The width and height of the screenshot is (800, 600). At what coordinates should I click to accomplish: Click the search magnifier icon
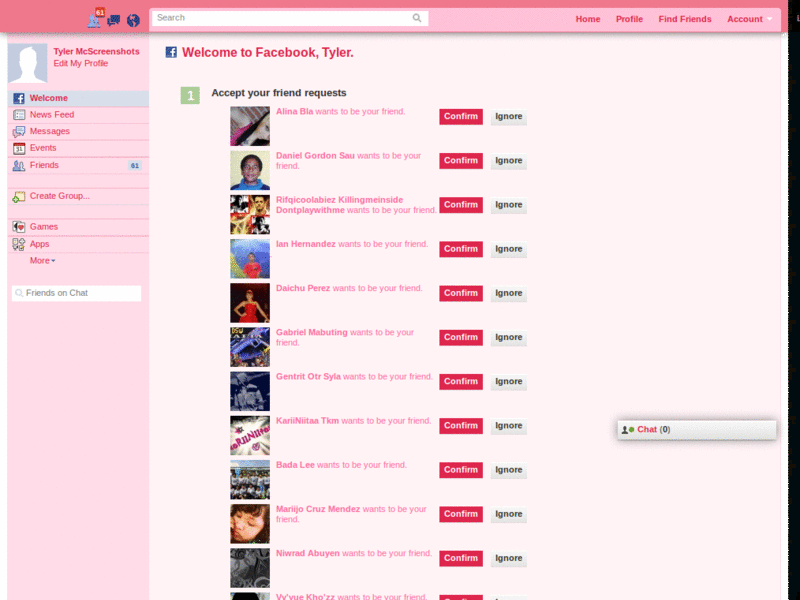click(x=417, y=18)
